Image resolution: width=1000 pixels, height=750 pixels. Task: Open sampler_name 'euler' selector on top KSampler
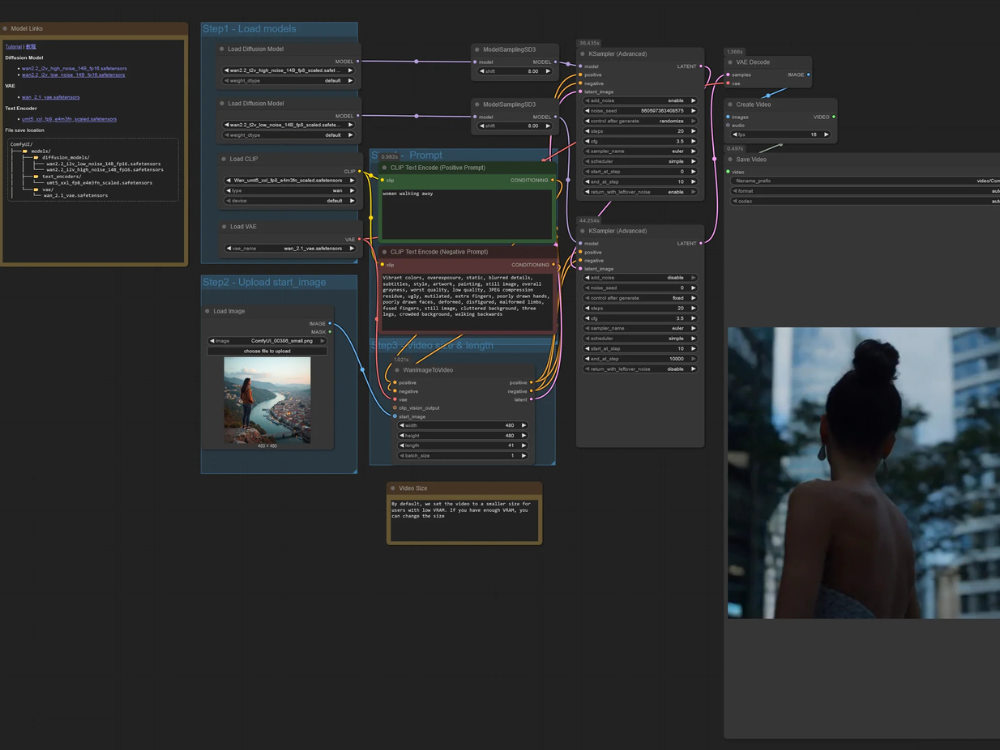click(640, 151)
